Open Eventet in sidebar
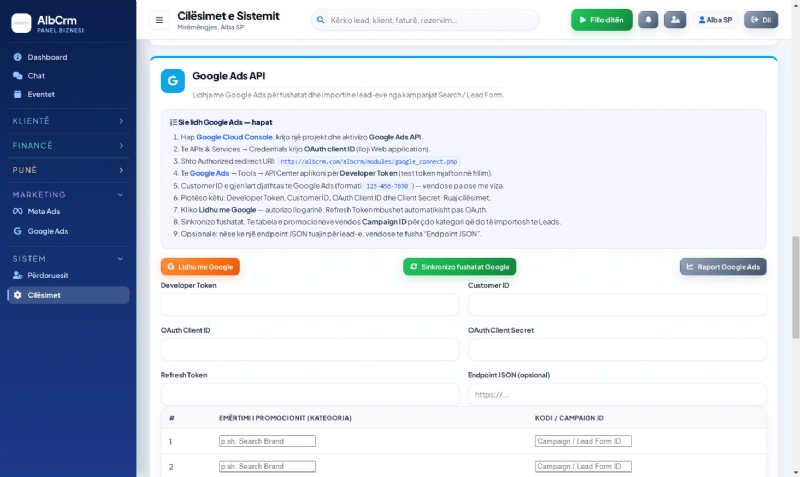Screen dimensions: 800x477 (x=68, y=94)
